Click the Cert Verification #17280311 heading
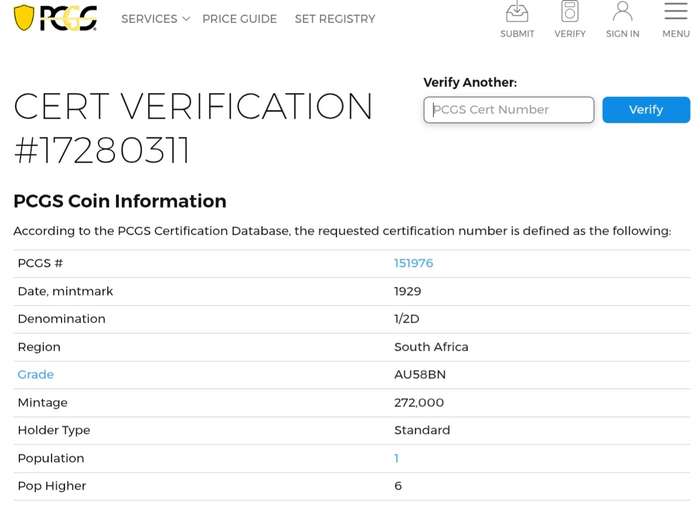 coord(193,128)
